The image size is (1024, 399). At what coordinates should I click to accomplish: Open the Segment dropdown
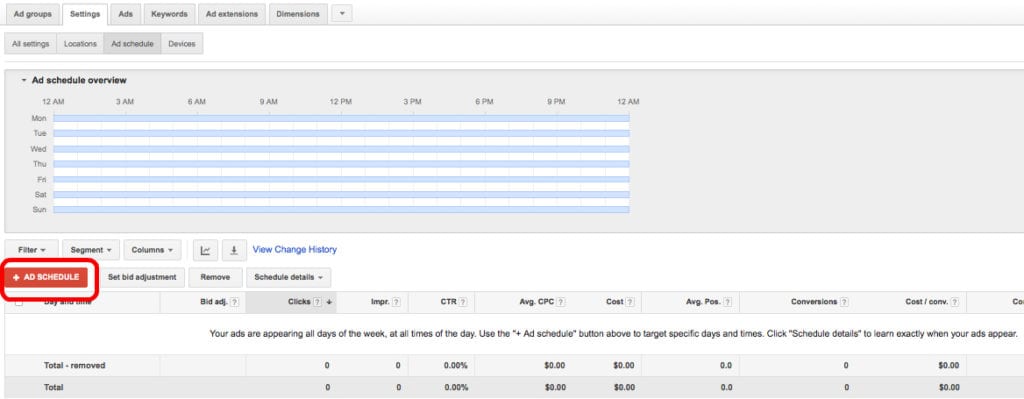click(91, 250)
